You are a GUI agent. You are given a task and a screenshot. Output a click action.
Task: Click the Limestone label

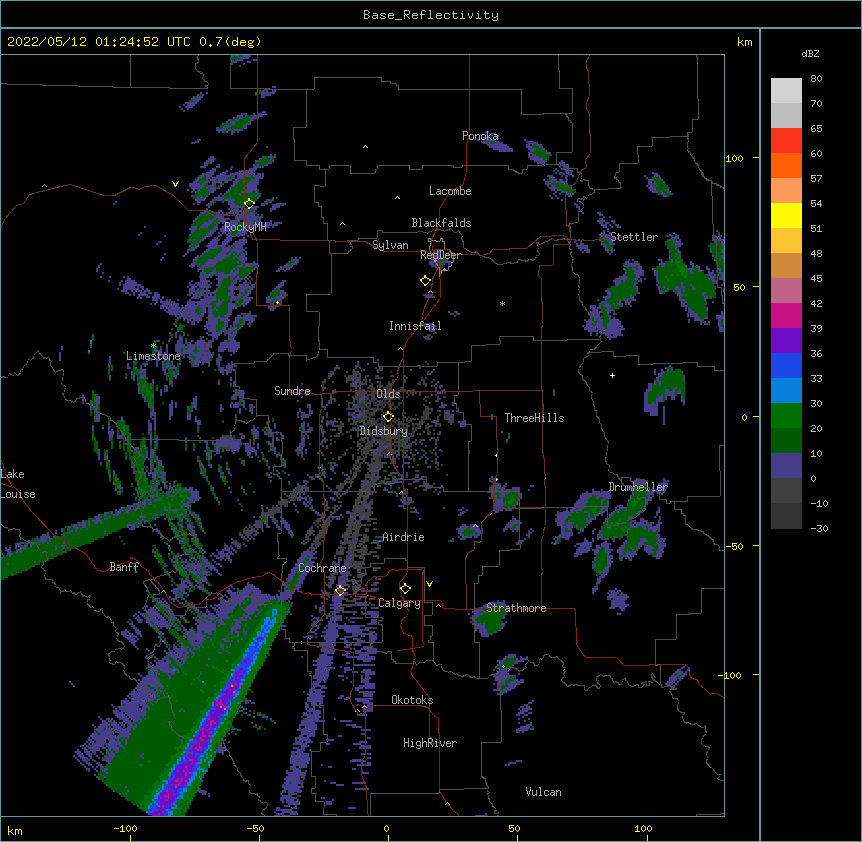tap(153, 356)
